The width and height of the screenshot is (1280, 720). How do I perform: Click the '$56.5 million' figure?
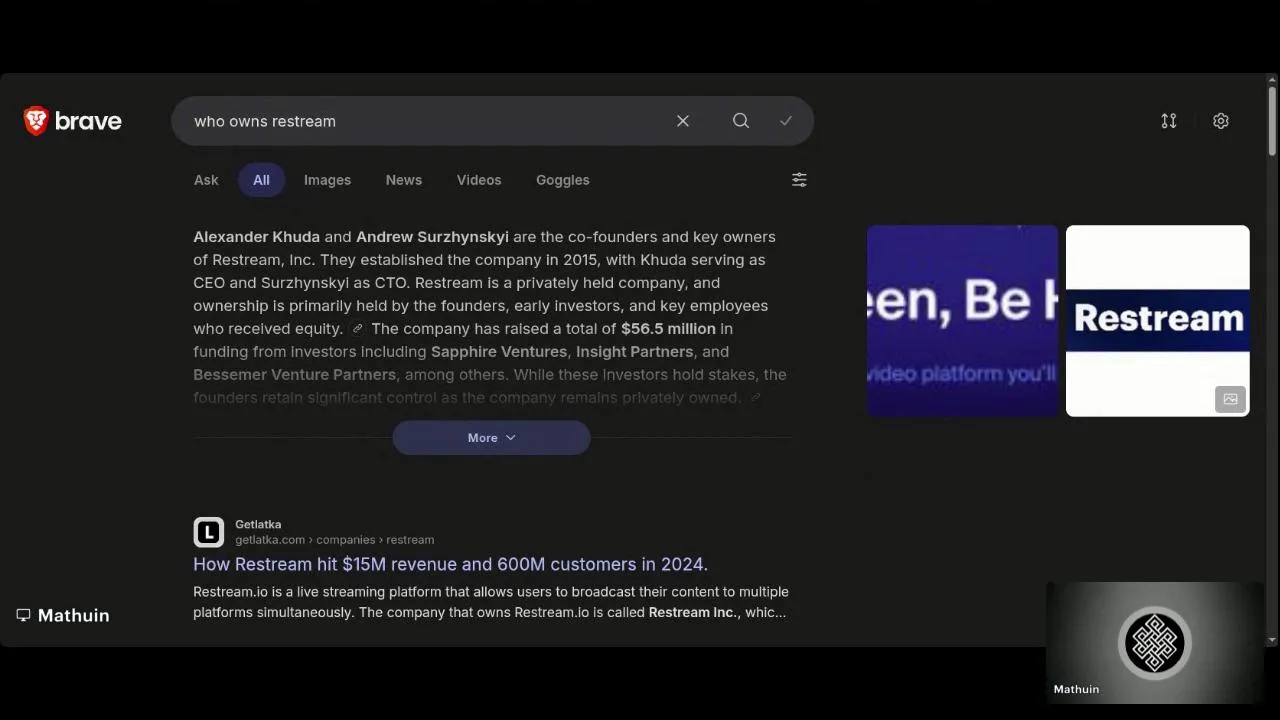point(668,329)
